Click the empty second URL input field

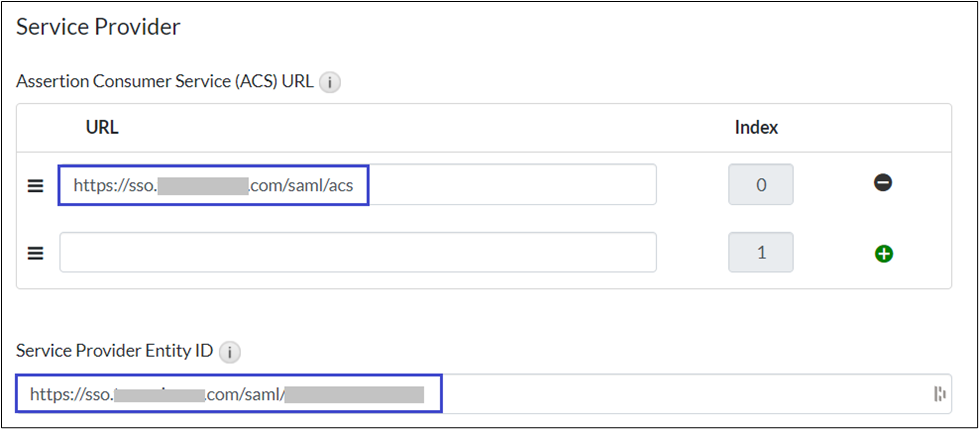click(357, 253)
